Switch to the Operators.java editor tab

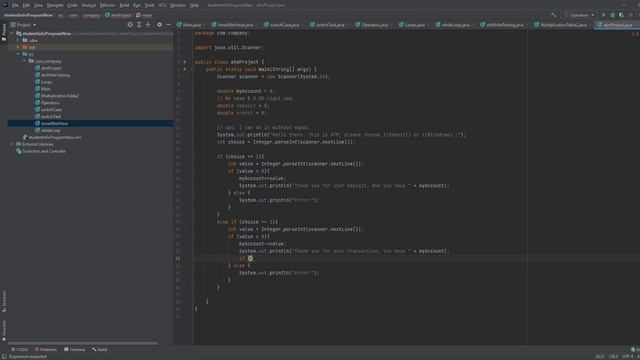[x=374, y=25]
